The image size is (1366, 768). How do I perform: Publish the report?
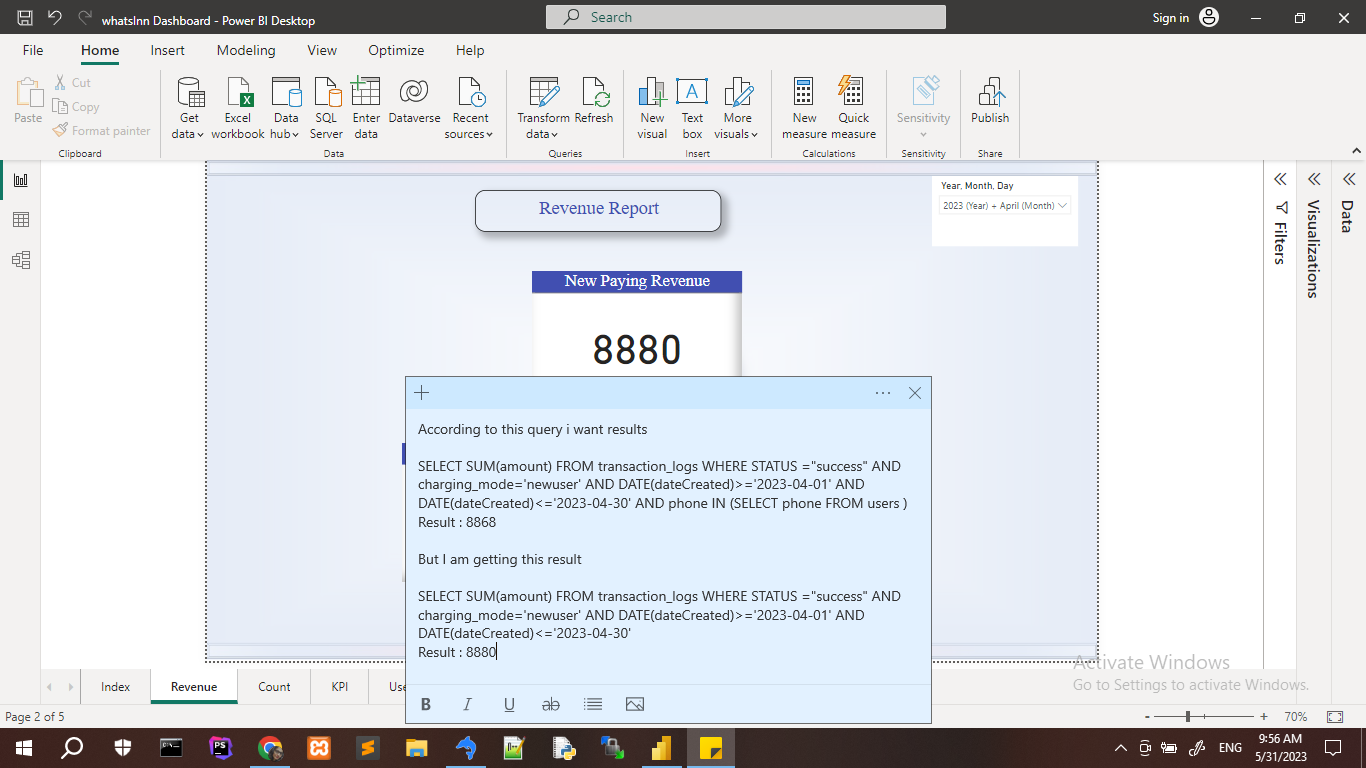coord(990,101)
